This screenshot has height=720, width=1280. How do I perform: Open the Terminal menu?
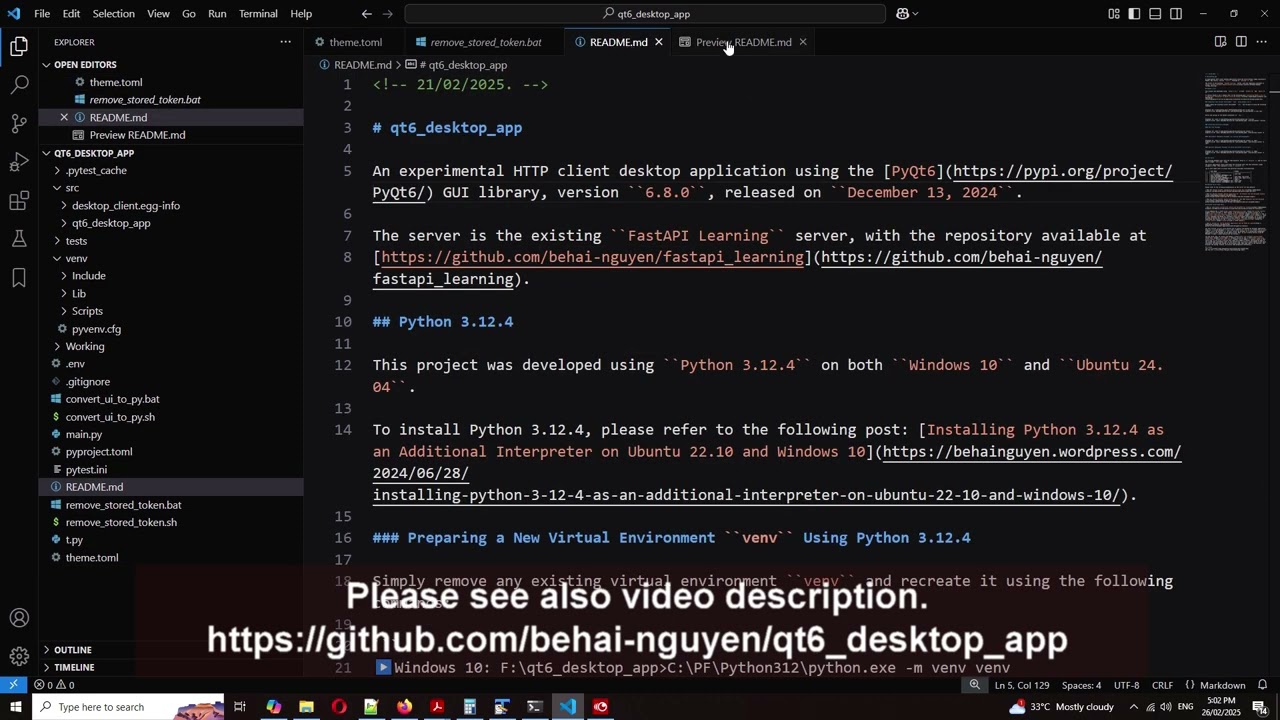(258, 14)
